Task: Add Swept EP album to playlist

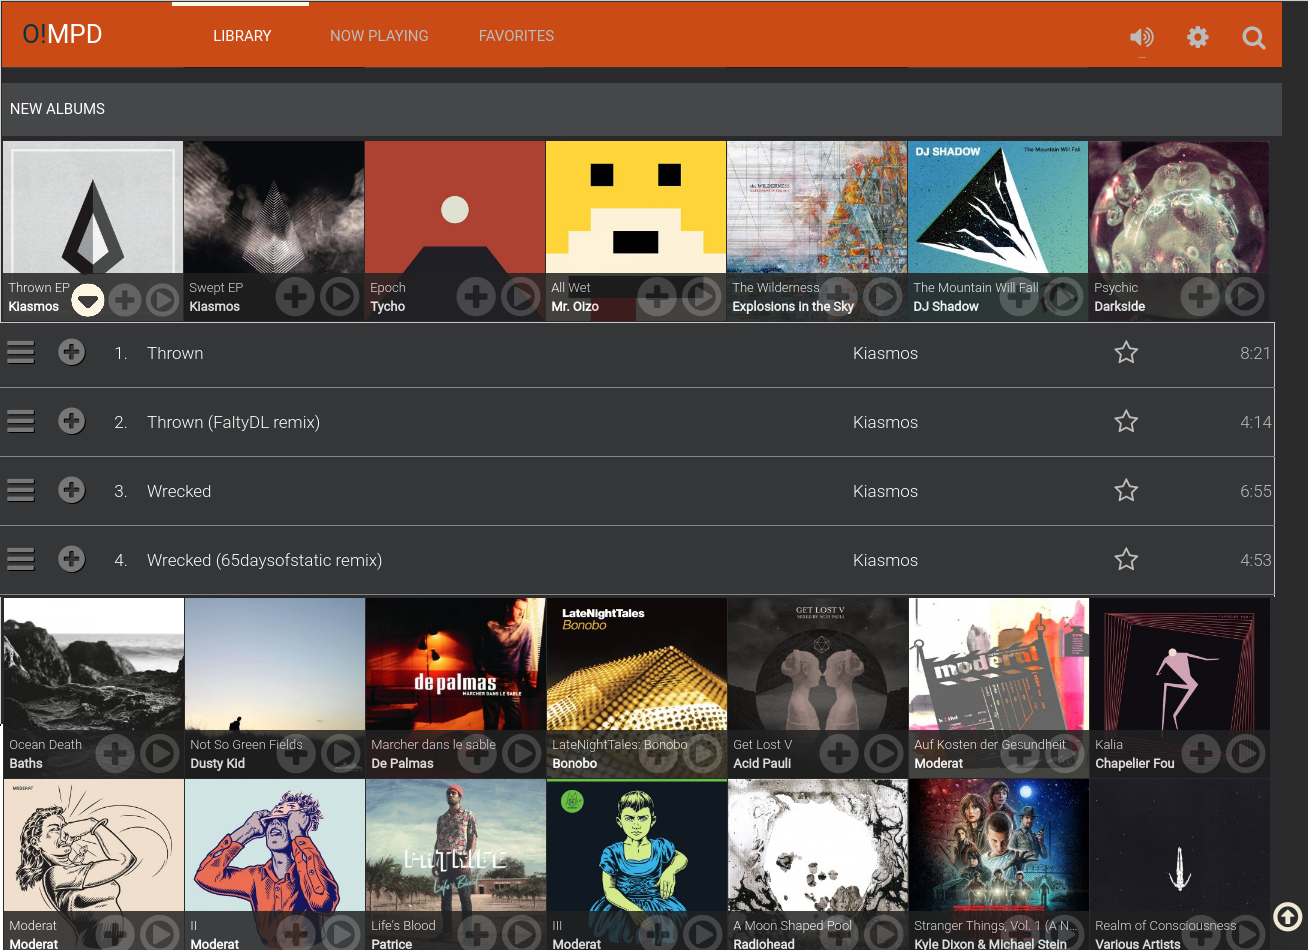Action: (295, 297)
